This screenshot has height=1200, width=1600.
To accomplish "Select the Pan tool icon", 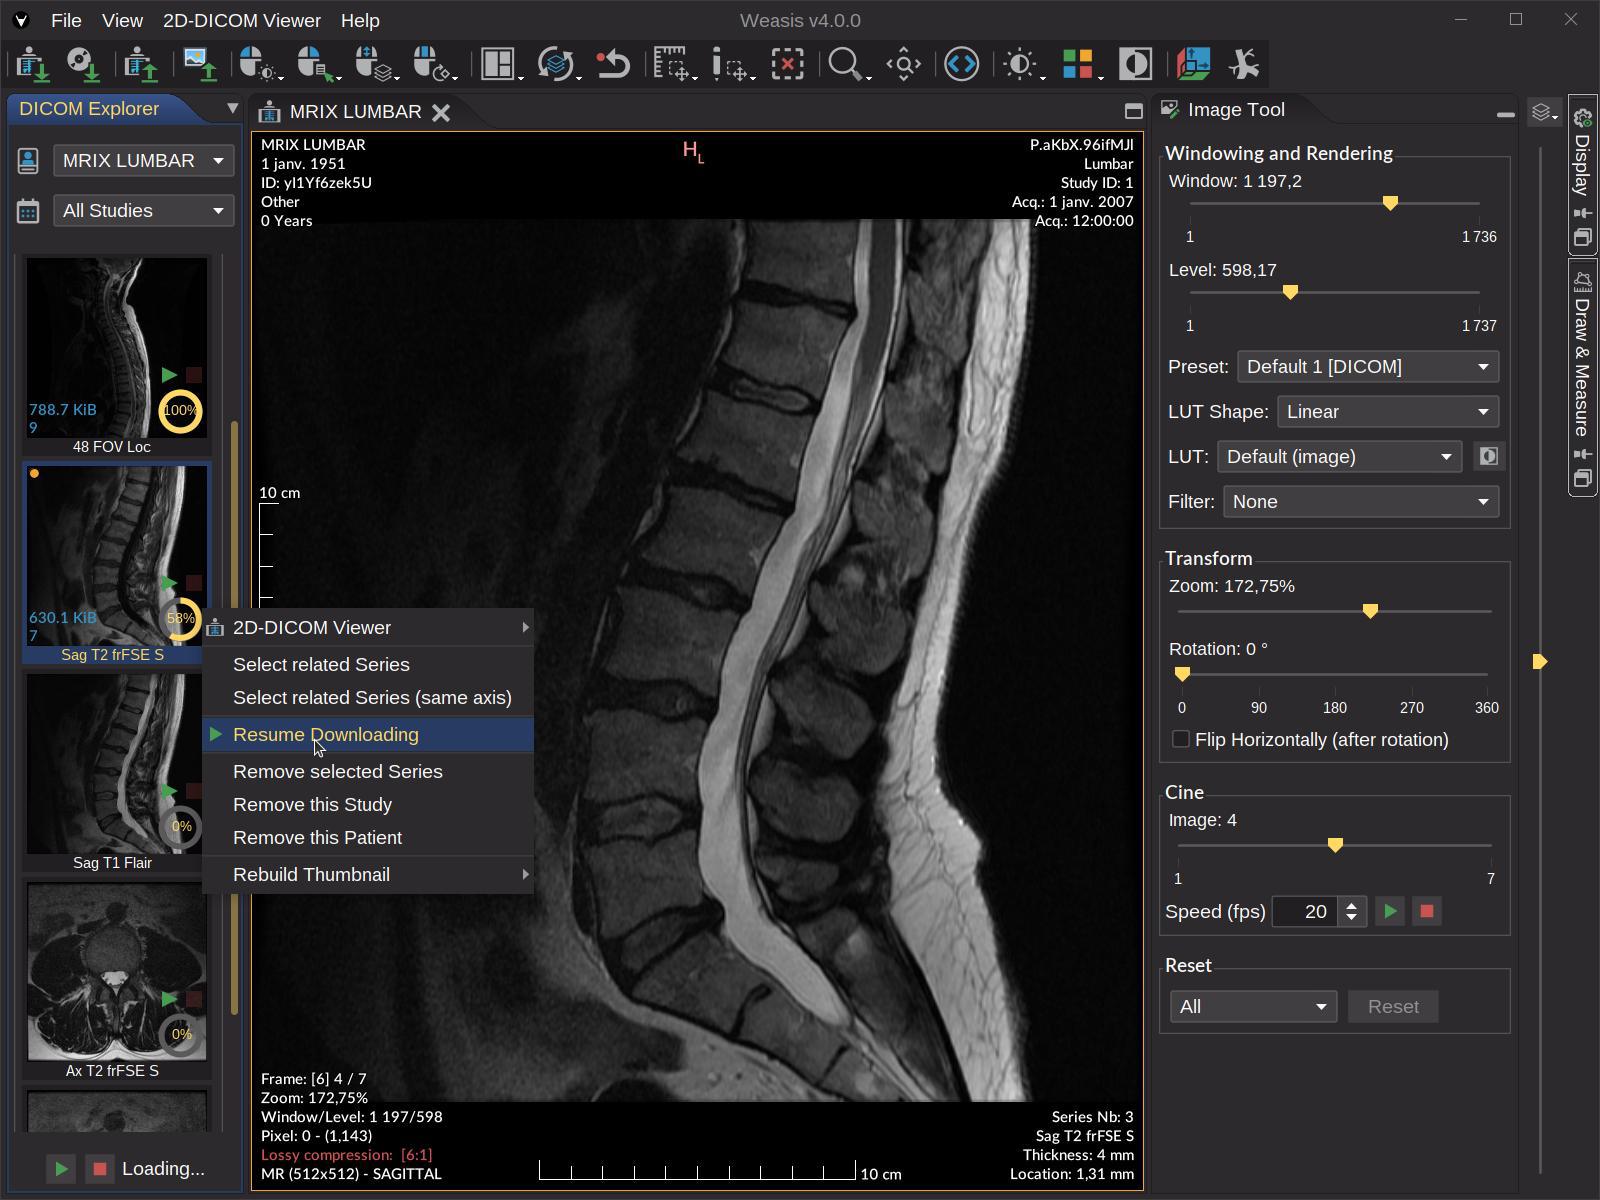I will pyautogui.click(x=903, y=63).
